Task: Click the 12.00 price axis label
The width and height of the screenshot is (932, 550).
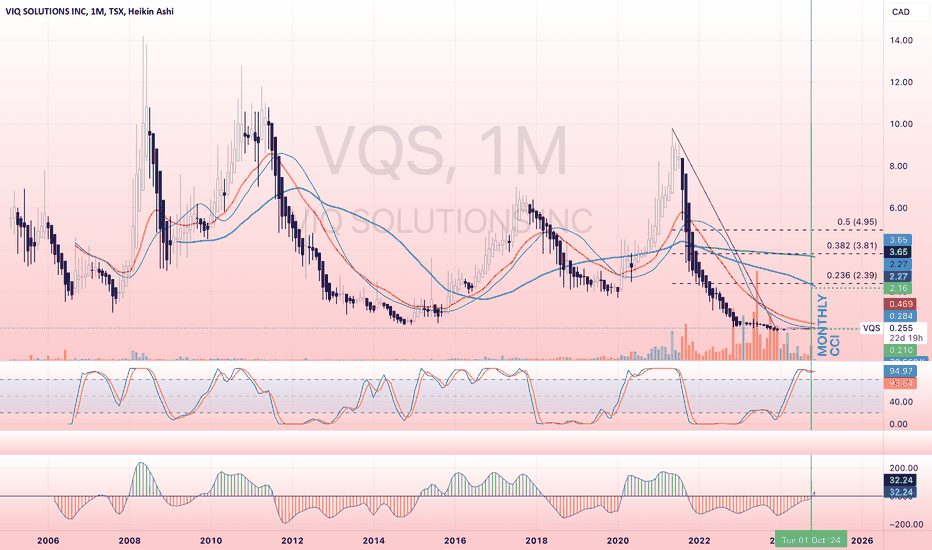Action: [x=901, y=82]
